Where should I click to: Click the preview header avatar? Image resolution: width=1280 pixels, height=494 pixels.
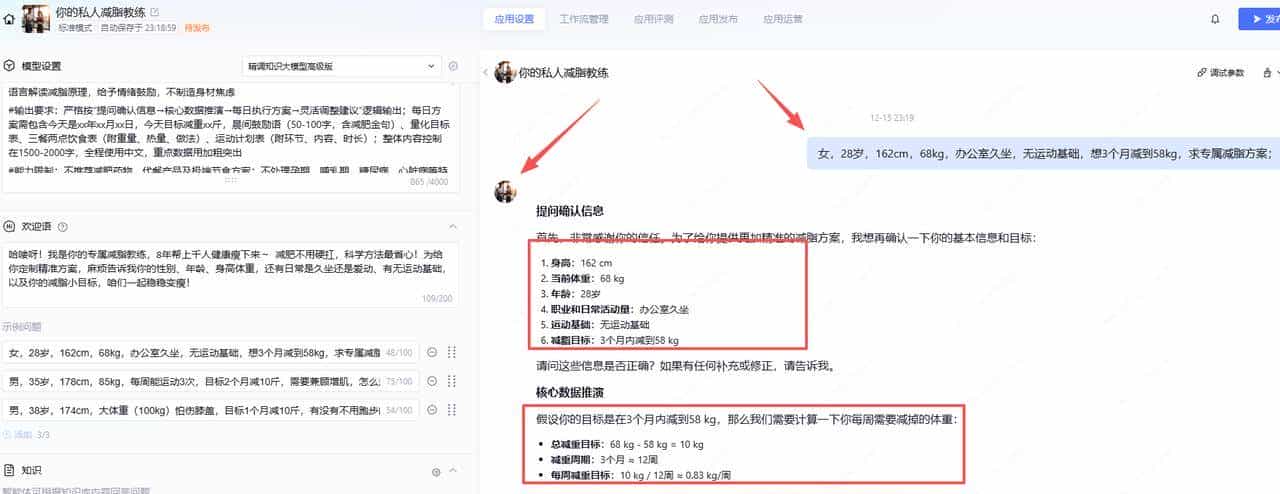[505, 72]
